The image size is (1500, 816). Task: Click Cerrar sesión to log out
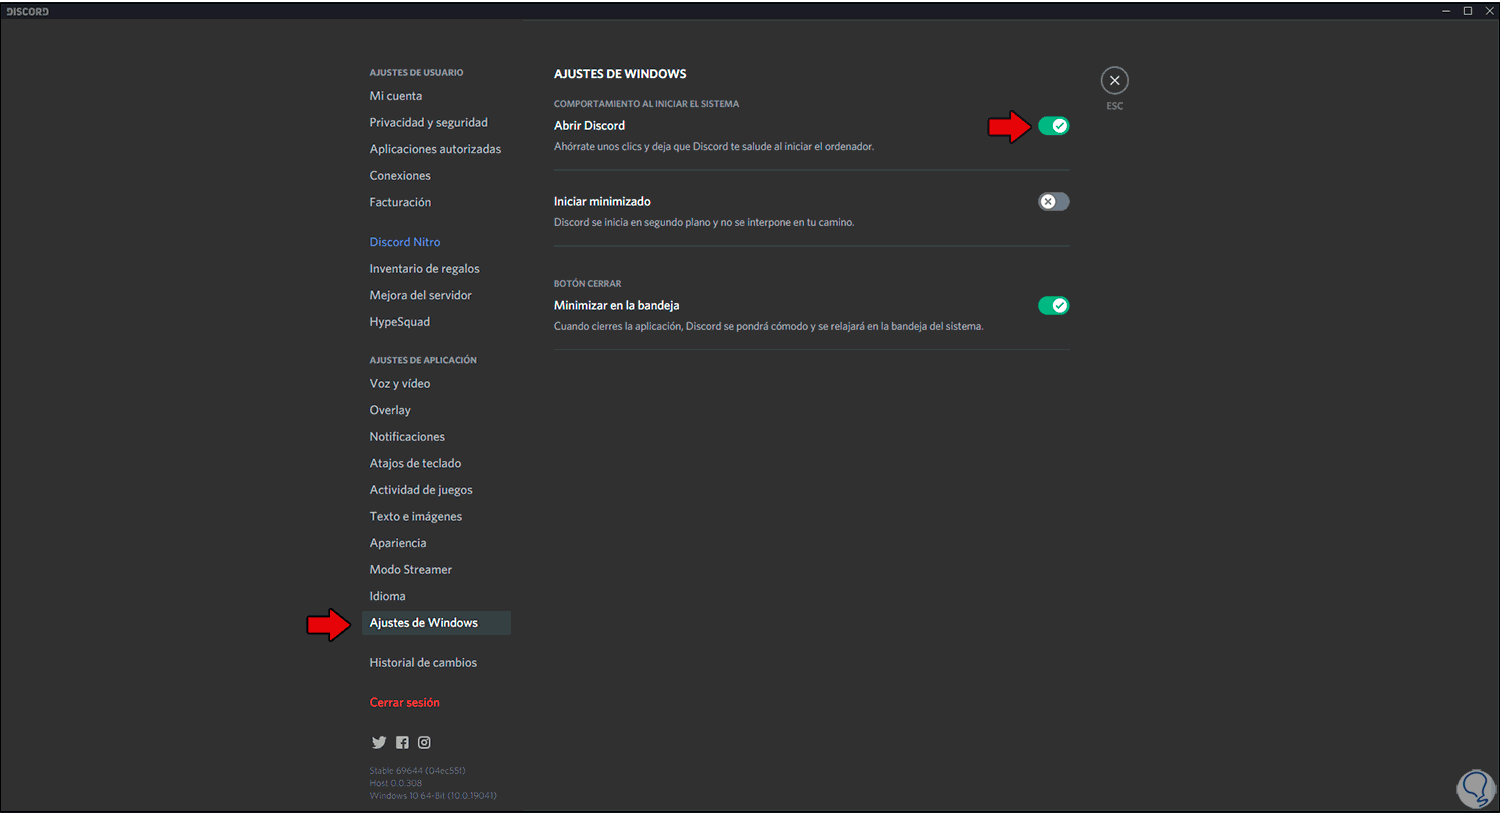pos(404,703)
